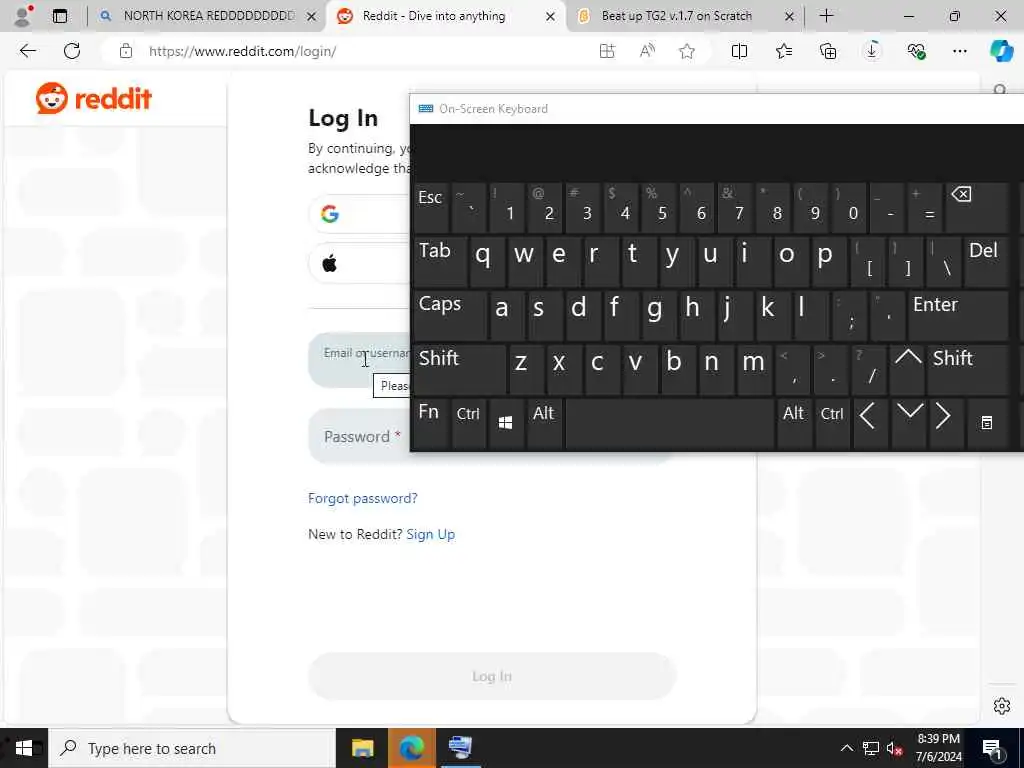Tap the down arrow key on keyboard
The width and height of the screenshot is (1024, 768).
click(908, 423)
